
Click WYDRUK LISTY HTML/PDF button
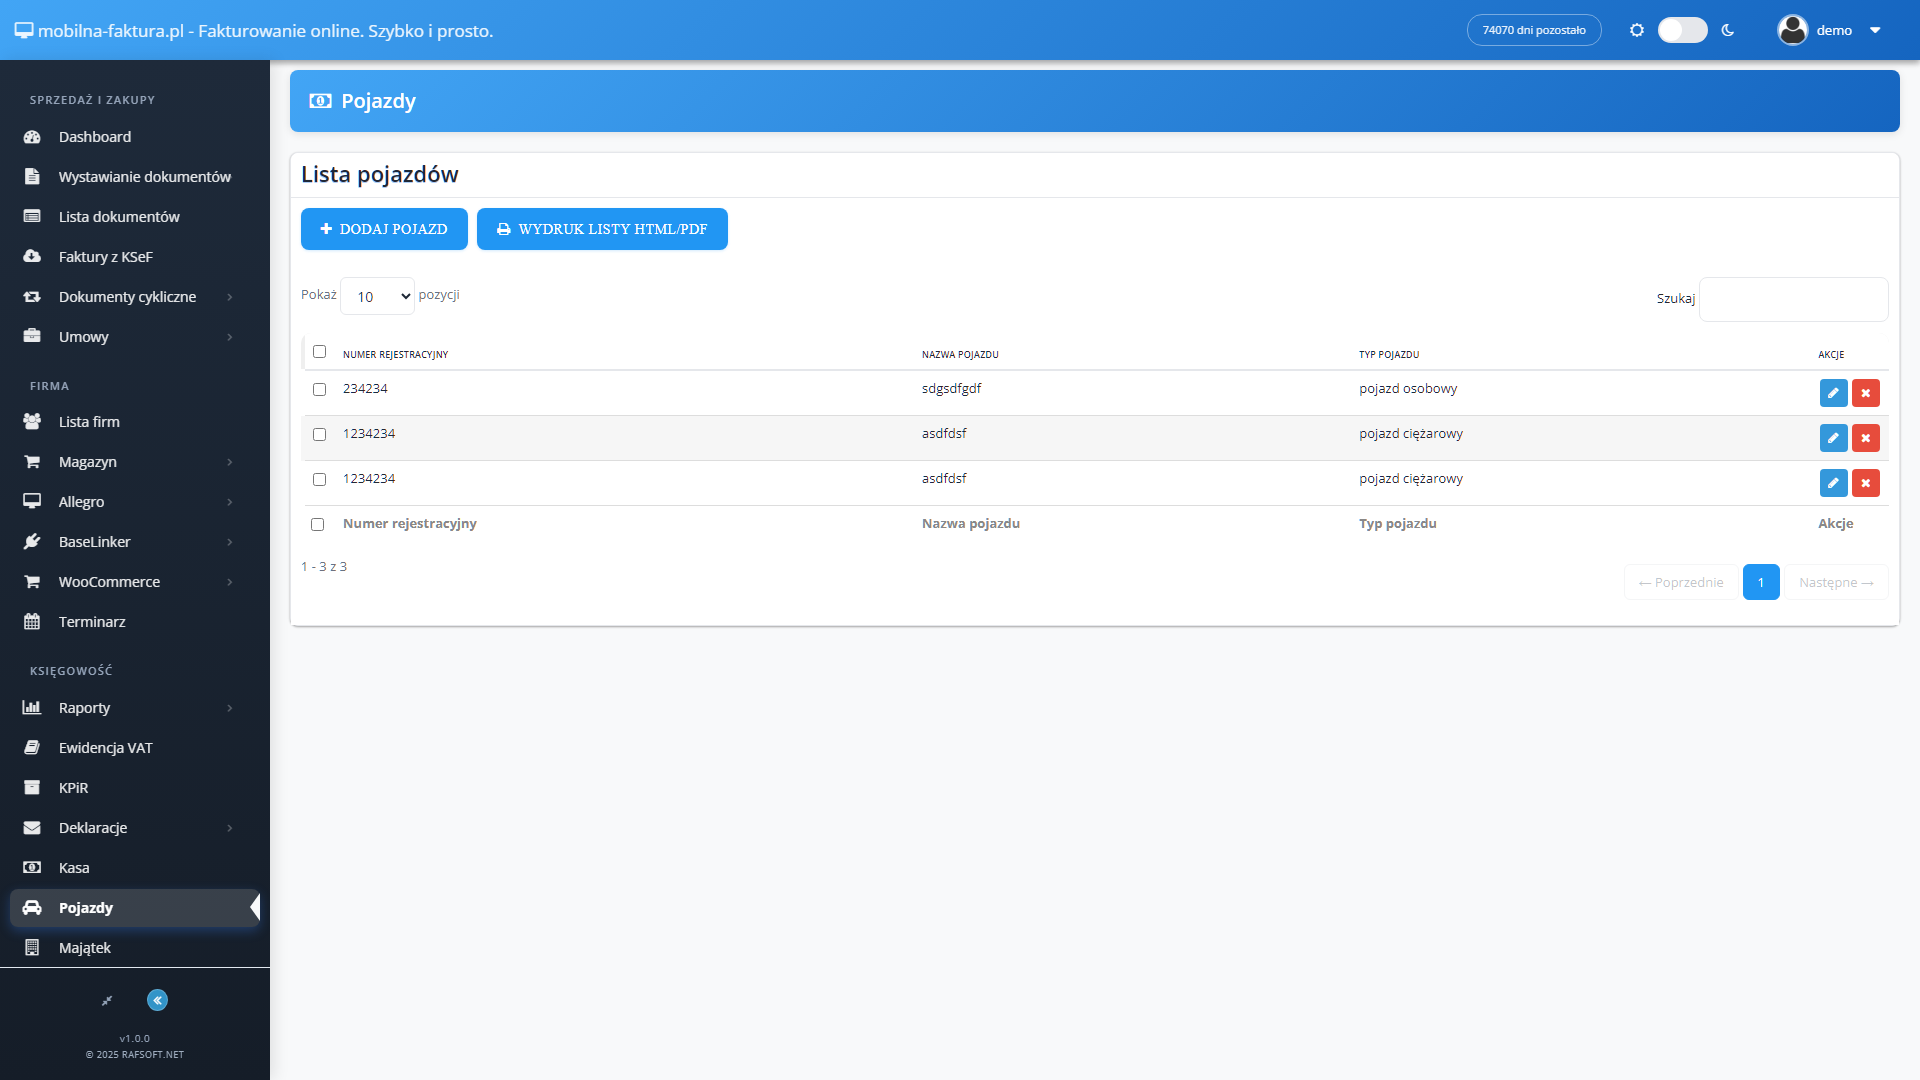click(602, 229)
